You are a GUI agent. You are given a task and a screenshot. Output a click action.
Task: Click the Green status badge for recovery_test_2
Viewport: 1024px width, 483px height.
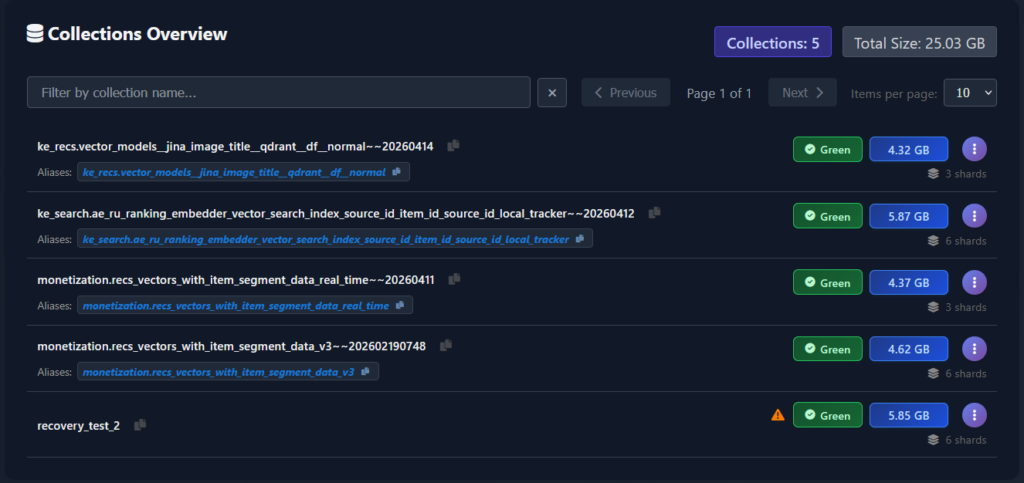point(827,415)
